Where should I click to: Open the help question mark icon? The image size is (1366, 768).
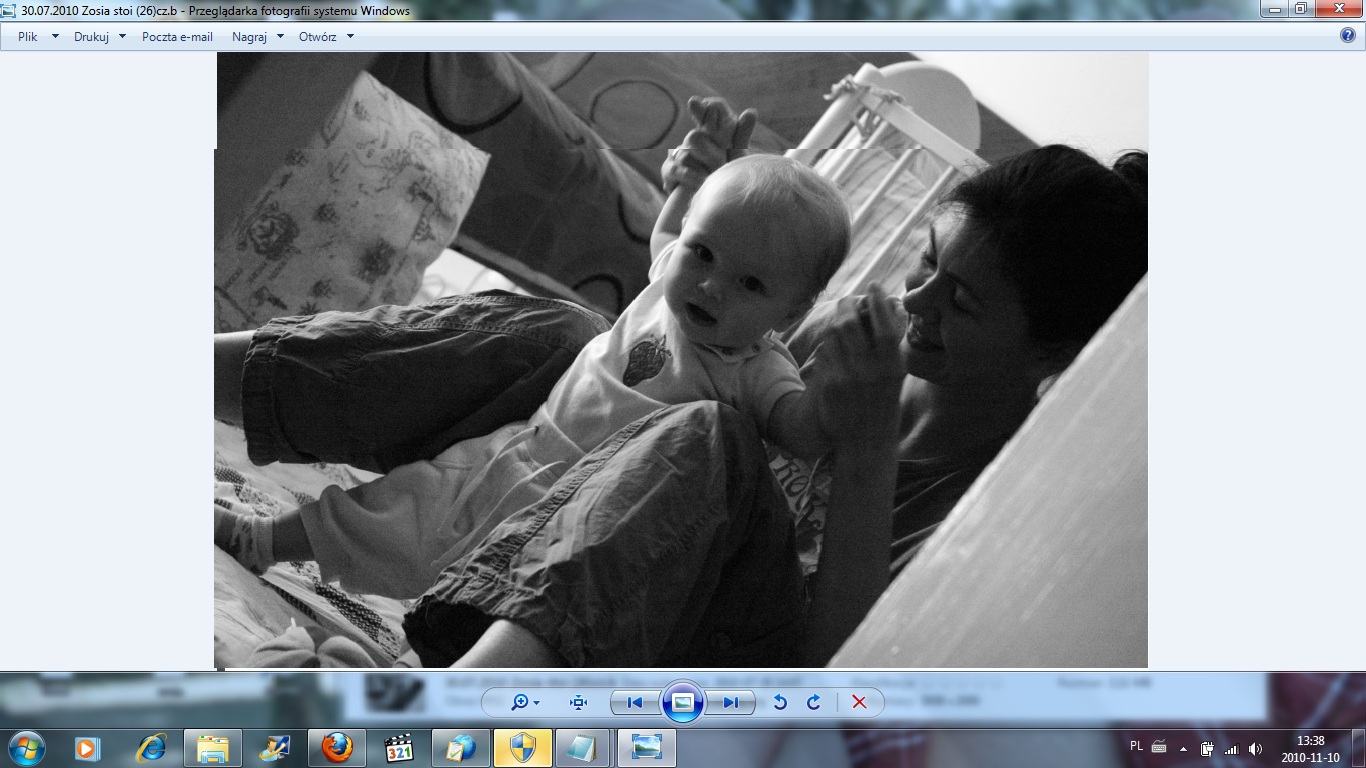coord(1347,35)
